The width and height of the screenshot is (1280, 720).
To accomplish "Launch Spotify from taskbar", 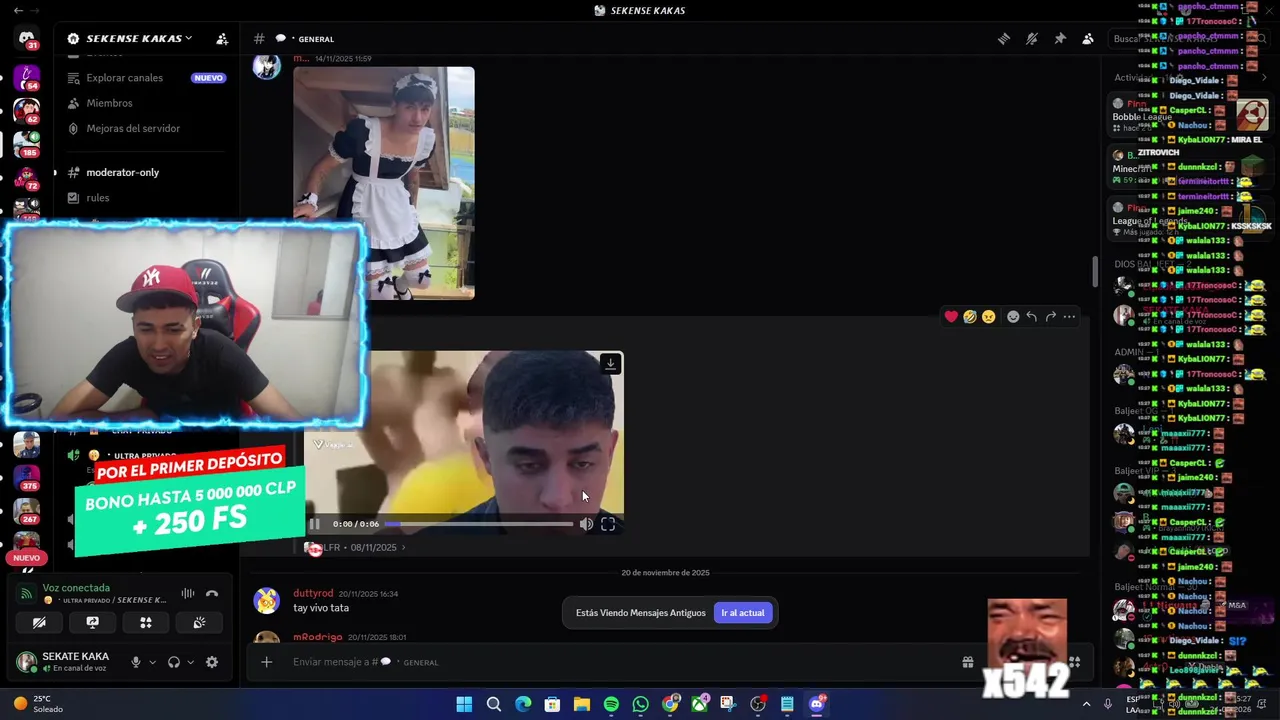I will click(x=611, y=704).
